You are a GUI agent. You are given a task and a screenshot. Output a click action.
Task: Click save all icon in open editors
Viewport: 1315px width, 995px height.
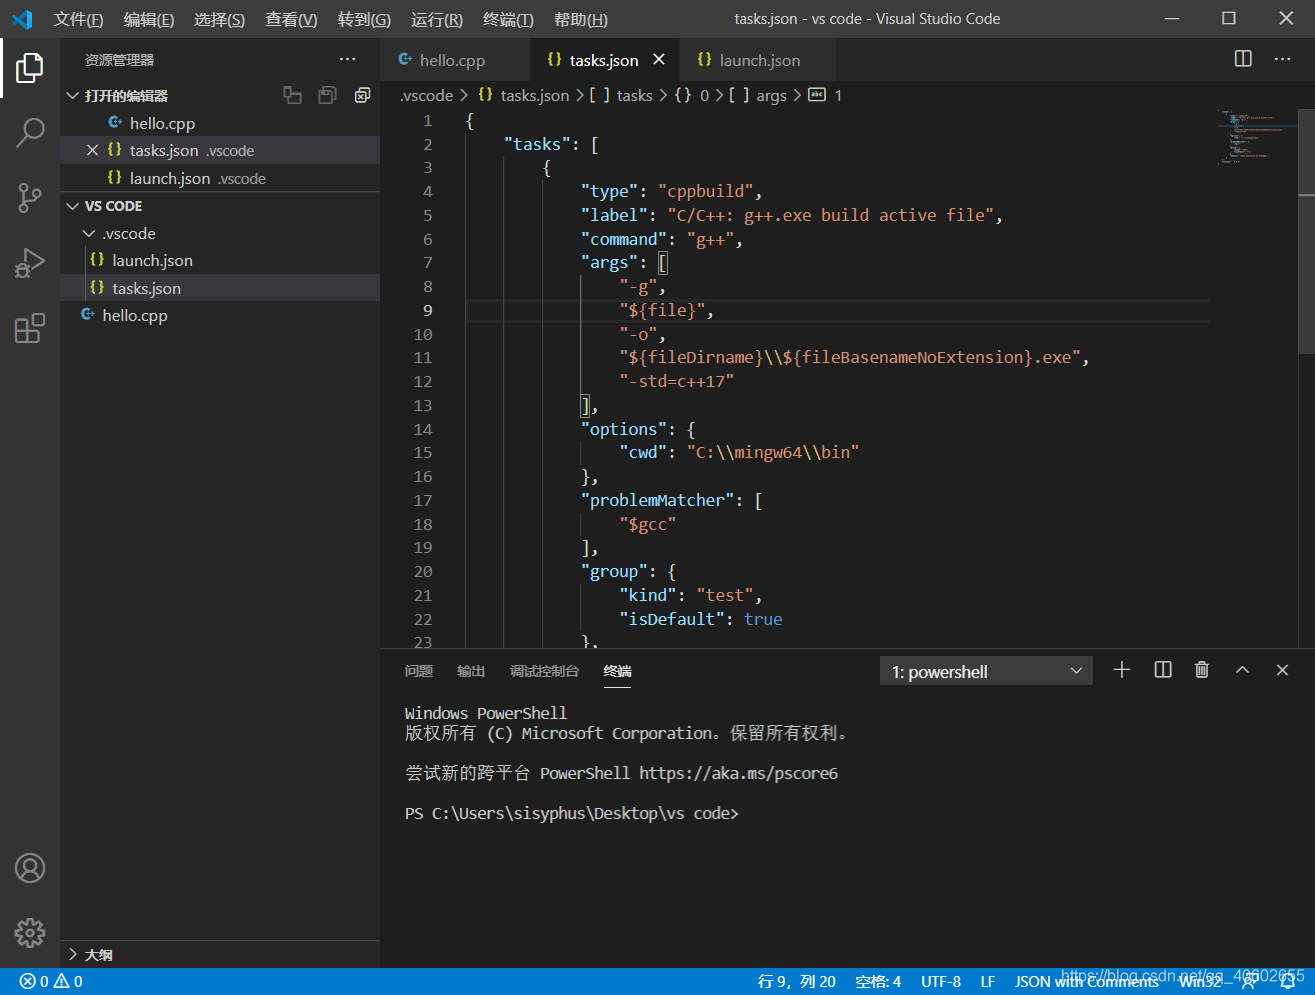(327, 95)
